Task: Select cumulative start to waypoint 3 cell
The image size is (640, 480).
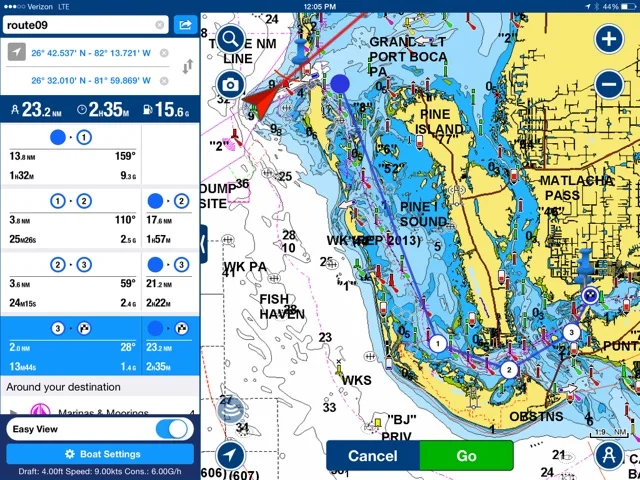Action: [170, 283]
